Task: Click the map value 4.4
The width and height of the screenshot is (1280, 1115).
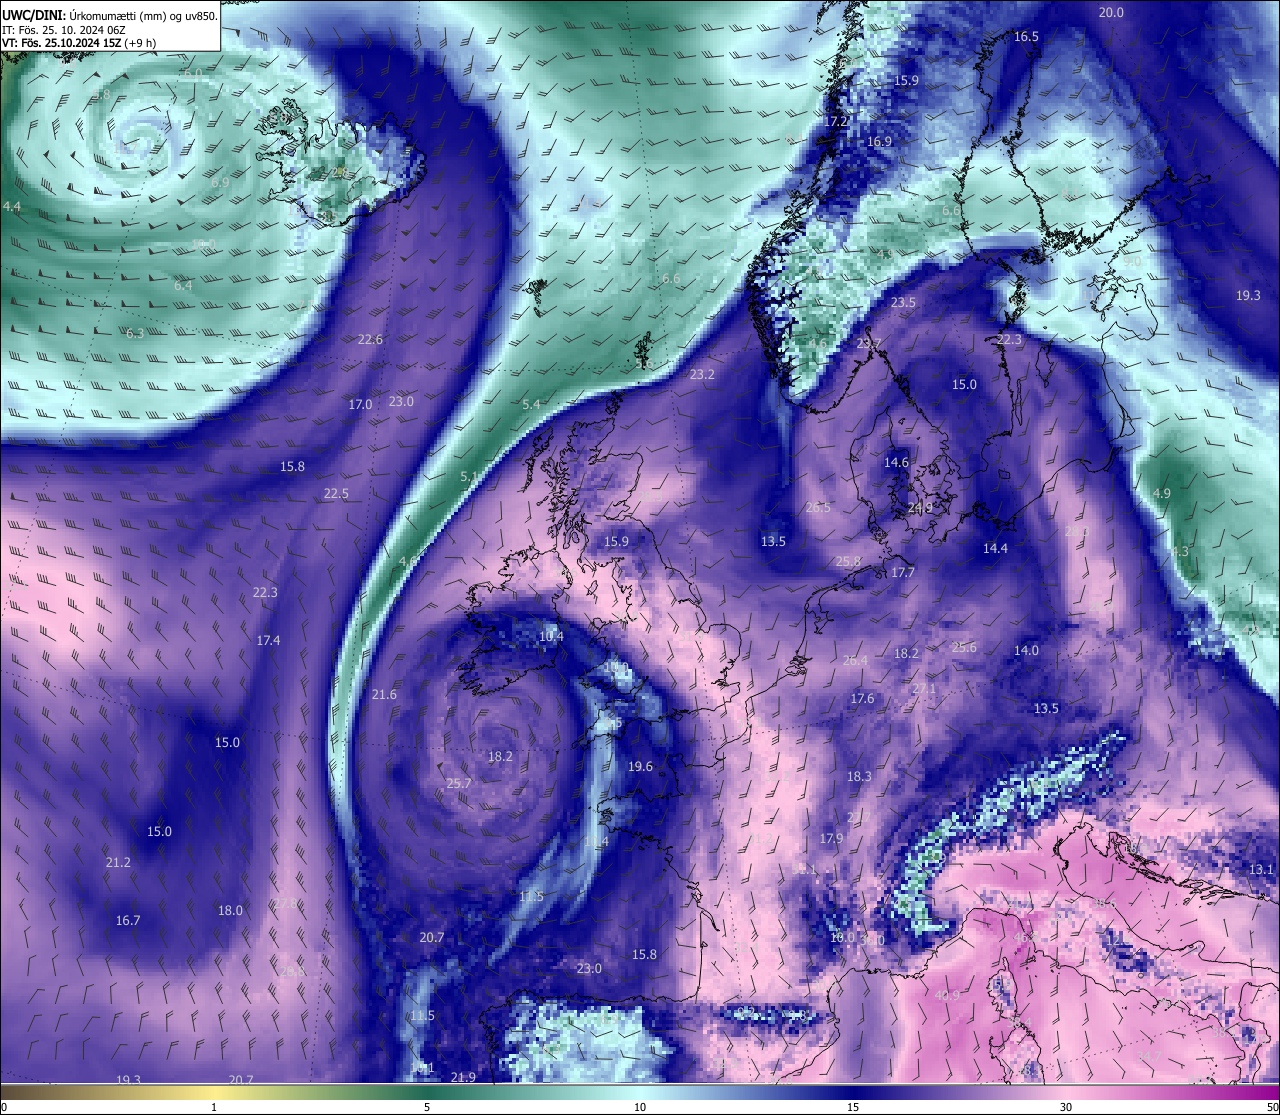Action: point(12,207)
